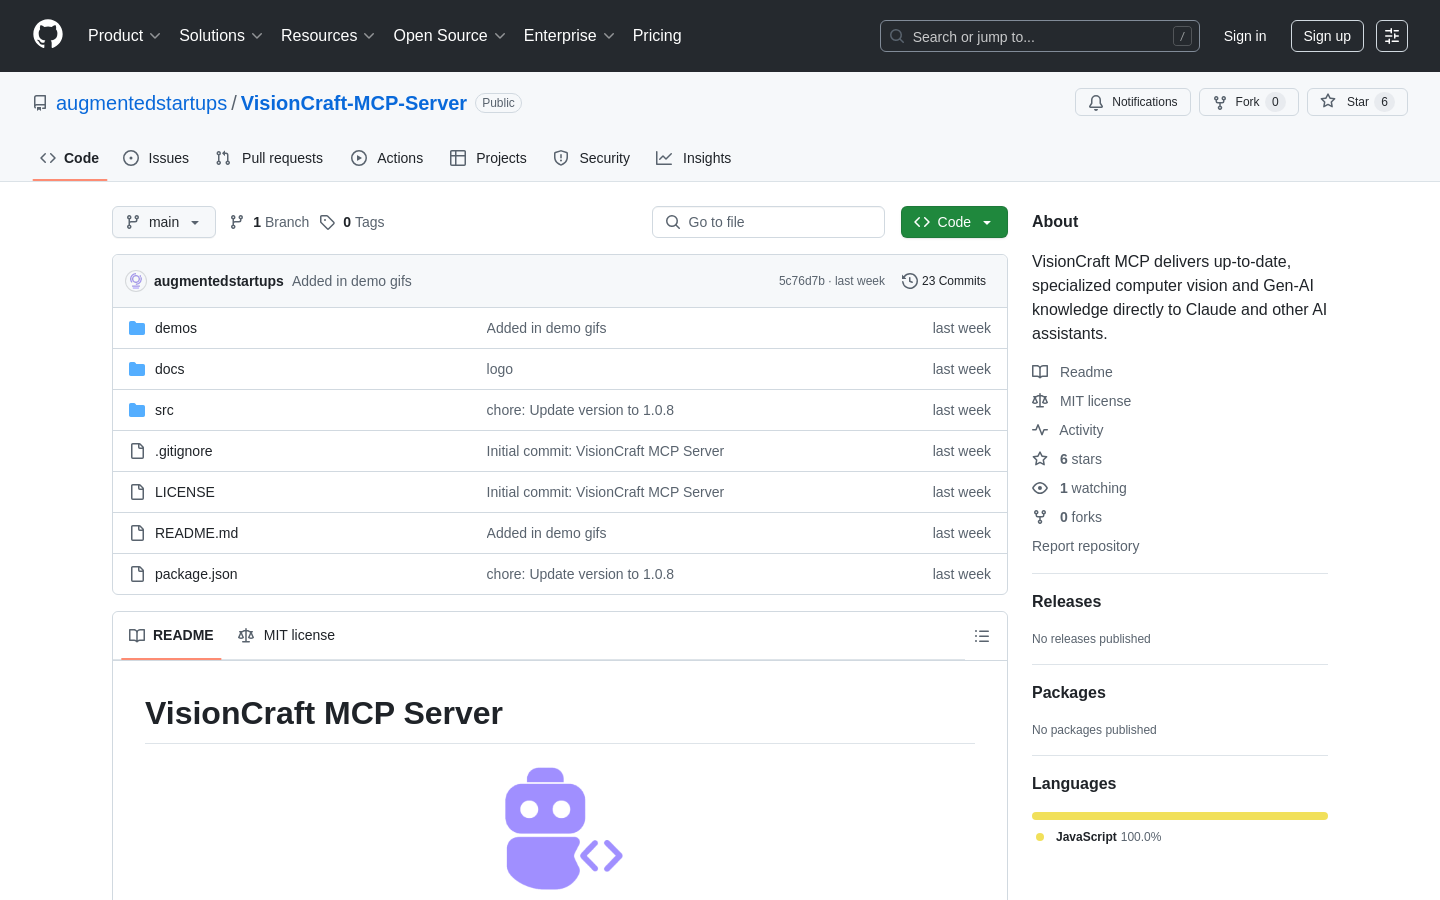Open the 'Initial commit' message for LICENSE
1440x900 pixels.
[605, 492]
